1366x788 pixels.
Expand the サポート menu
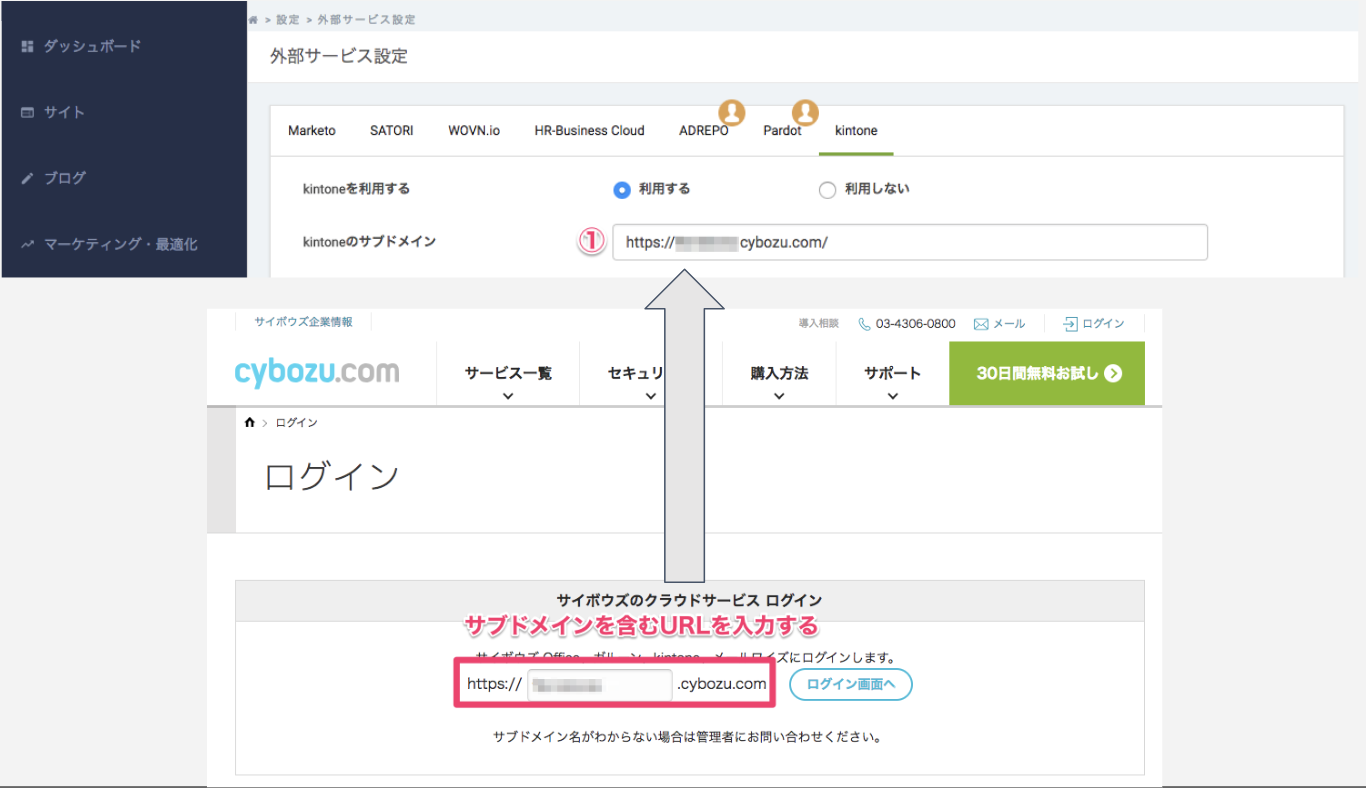coord(893,374)
